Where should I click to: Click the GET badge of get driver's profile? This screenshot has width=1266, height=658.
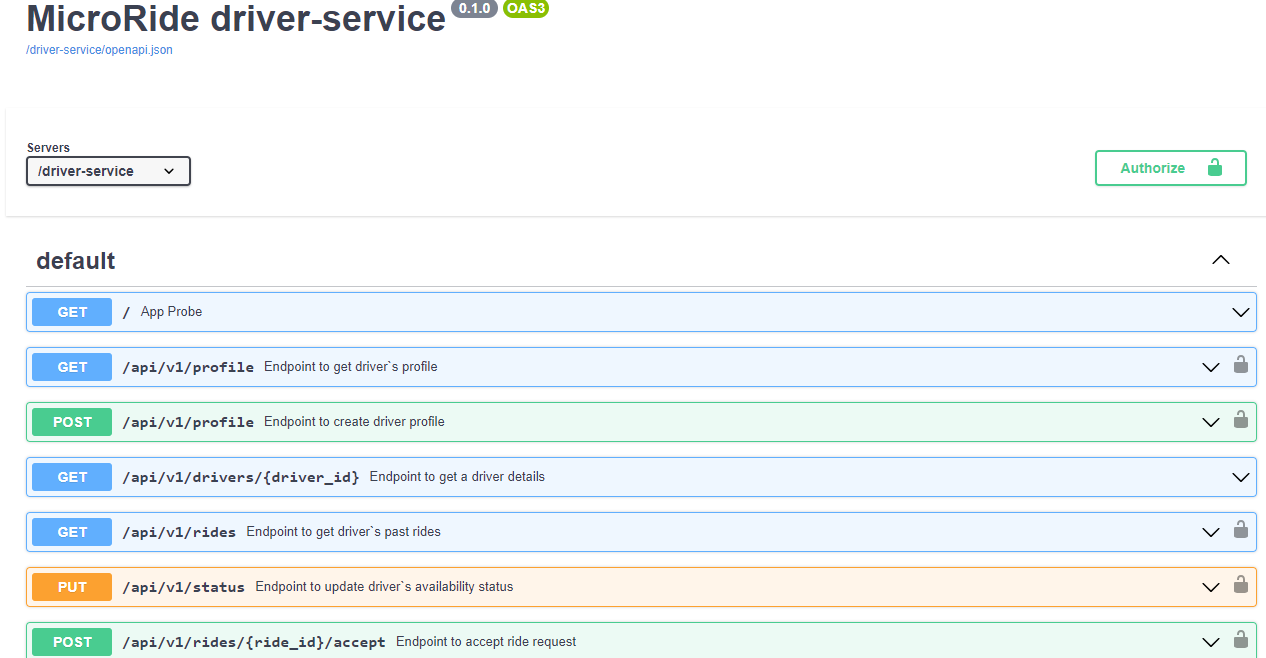click(x=72, y=367)
